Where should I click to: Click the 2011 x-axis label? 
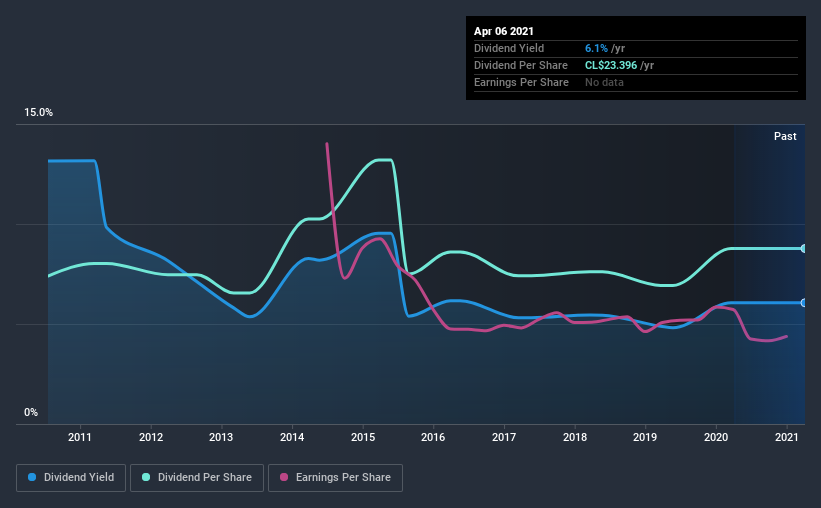pyautogui.click(x=80, y=437)
